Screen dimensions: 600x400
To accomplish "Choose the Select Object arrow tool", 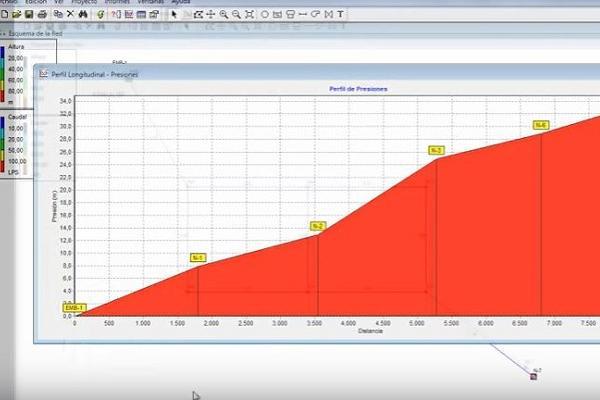I will (x=174, y=15).
